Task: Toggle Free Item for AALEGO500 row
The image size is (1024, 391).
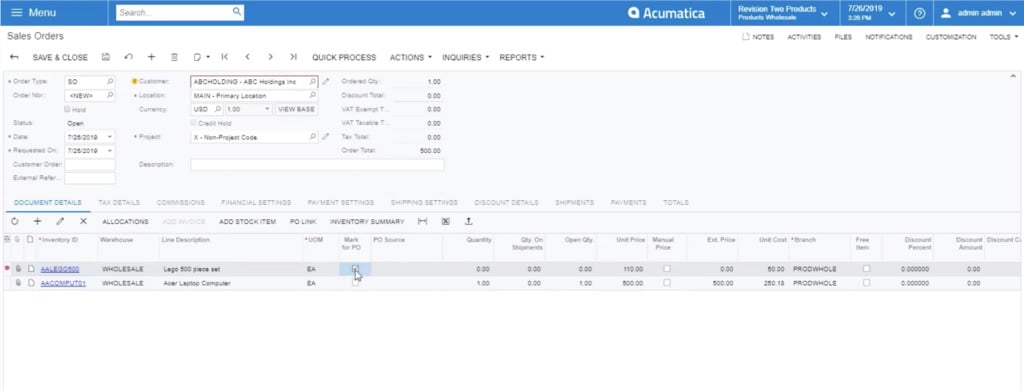Action: click(x=867, y=268)
